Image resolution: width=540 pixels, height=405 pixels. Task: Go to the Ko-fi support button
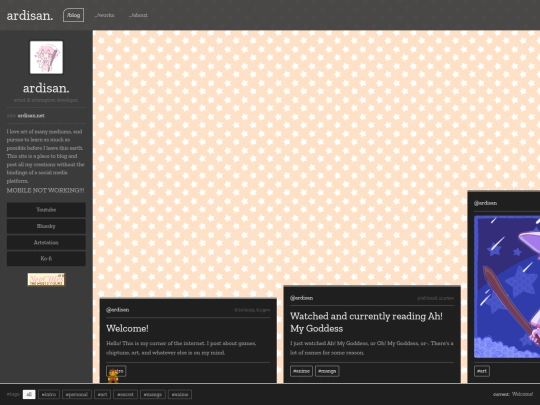click(x=46, y=259)
